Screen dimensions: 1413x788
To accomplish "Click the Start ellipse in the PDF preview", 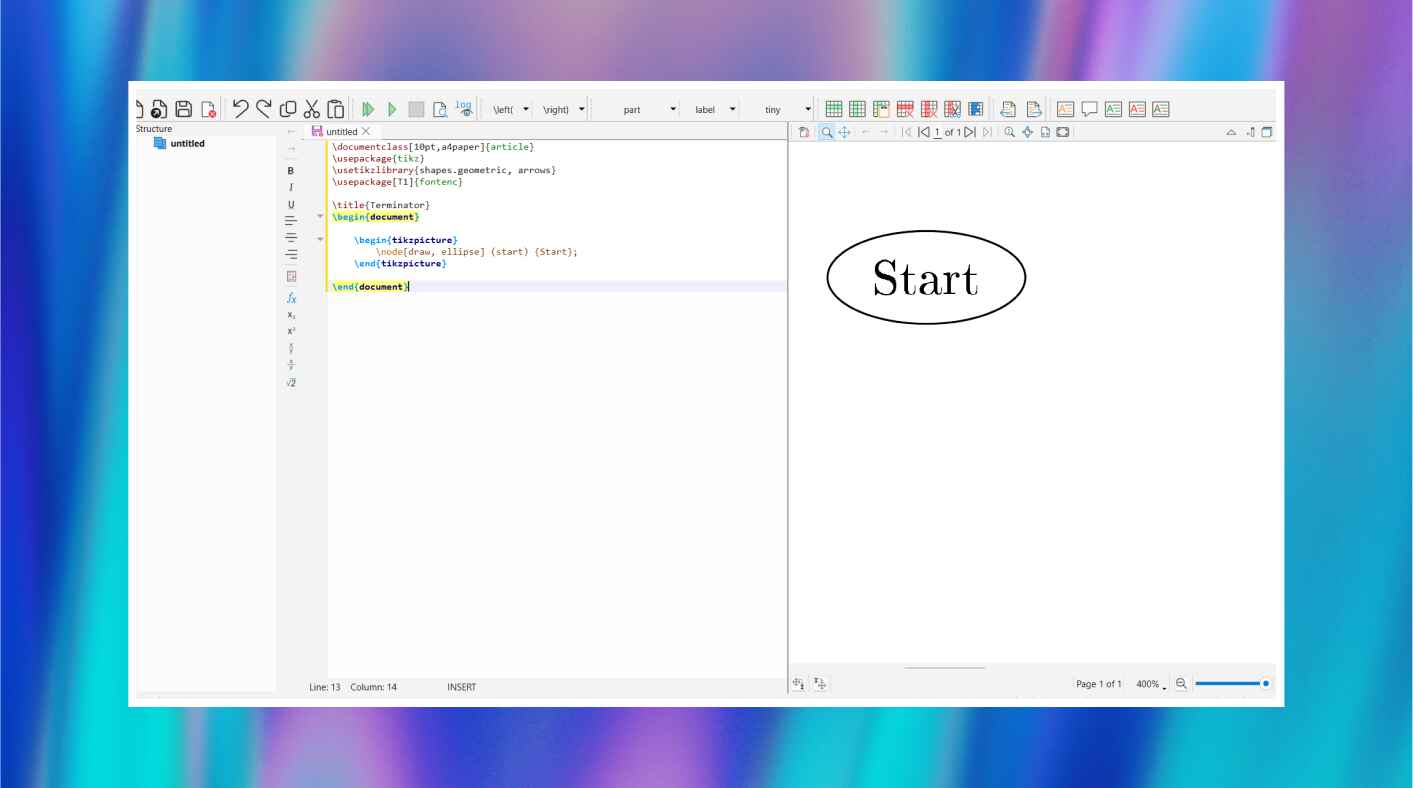I will click(x=926, y=277).
